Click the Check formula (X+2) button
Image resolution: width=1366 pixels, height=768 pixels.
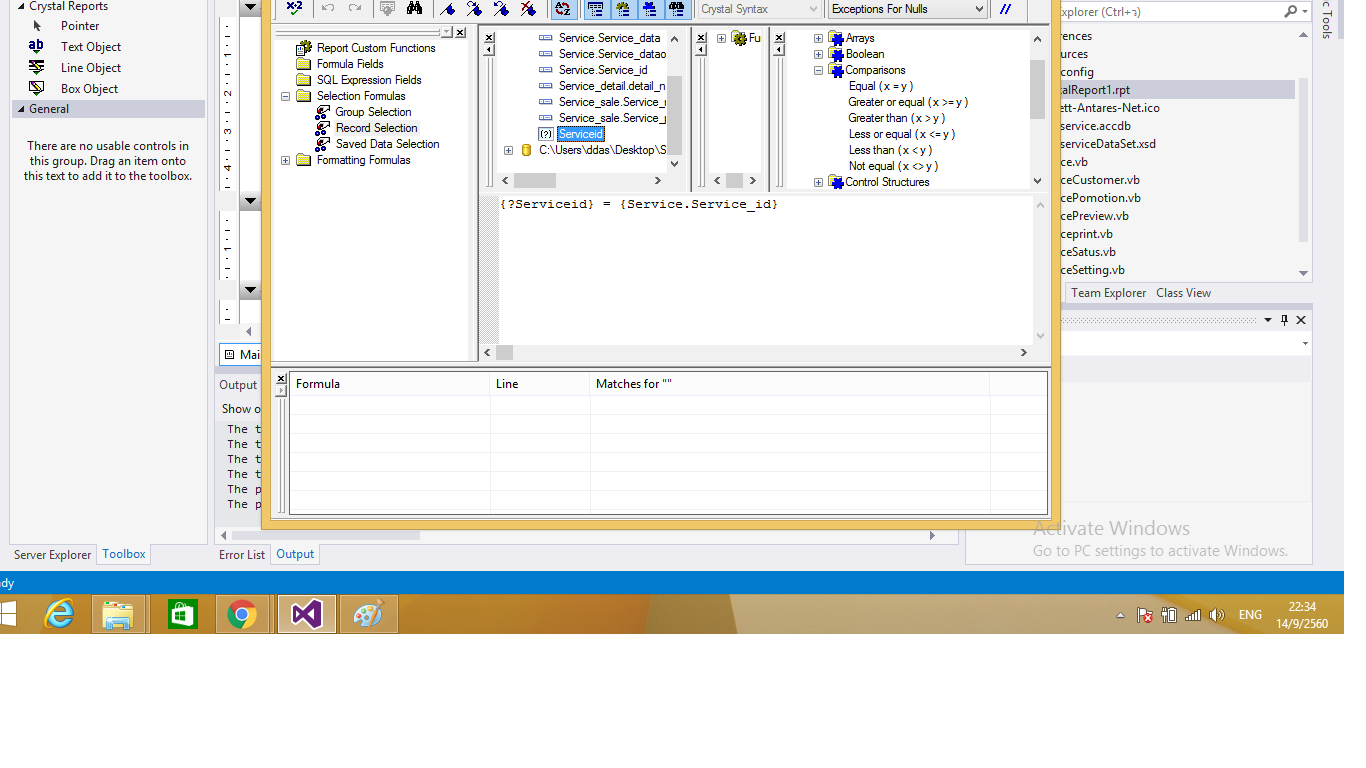click(x=294, y=9)
